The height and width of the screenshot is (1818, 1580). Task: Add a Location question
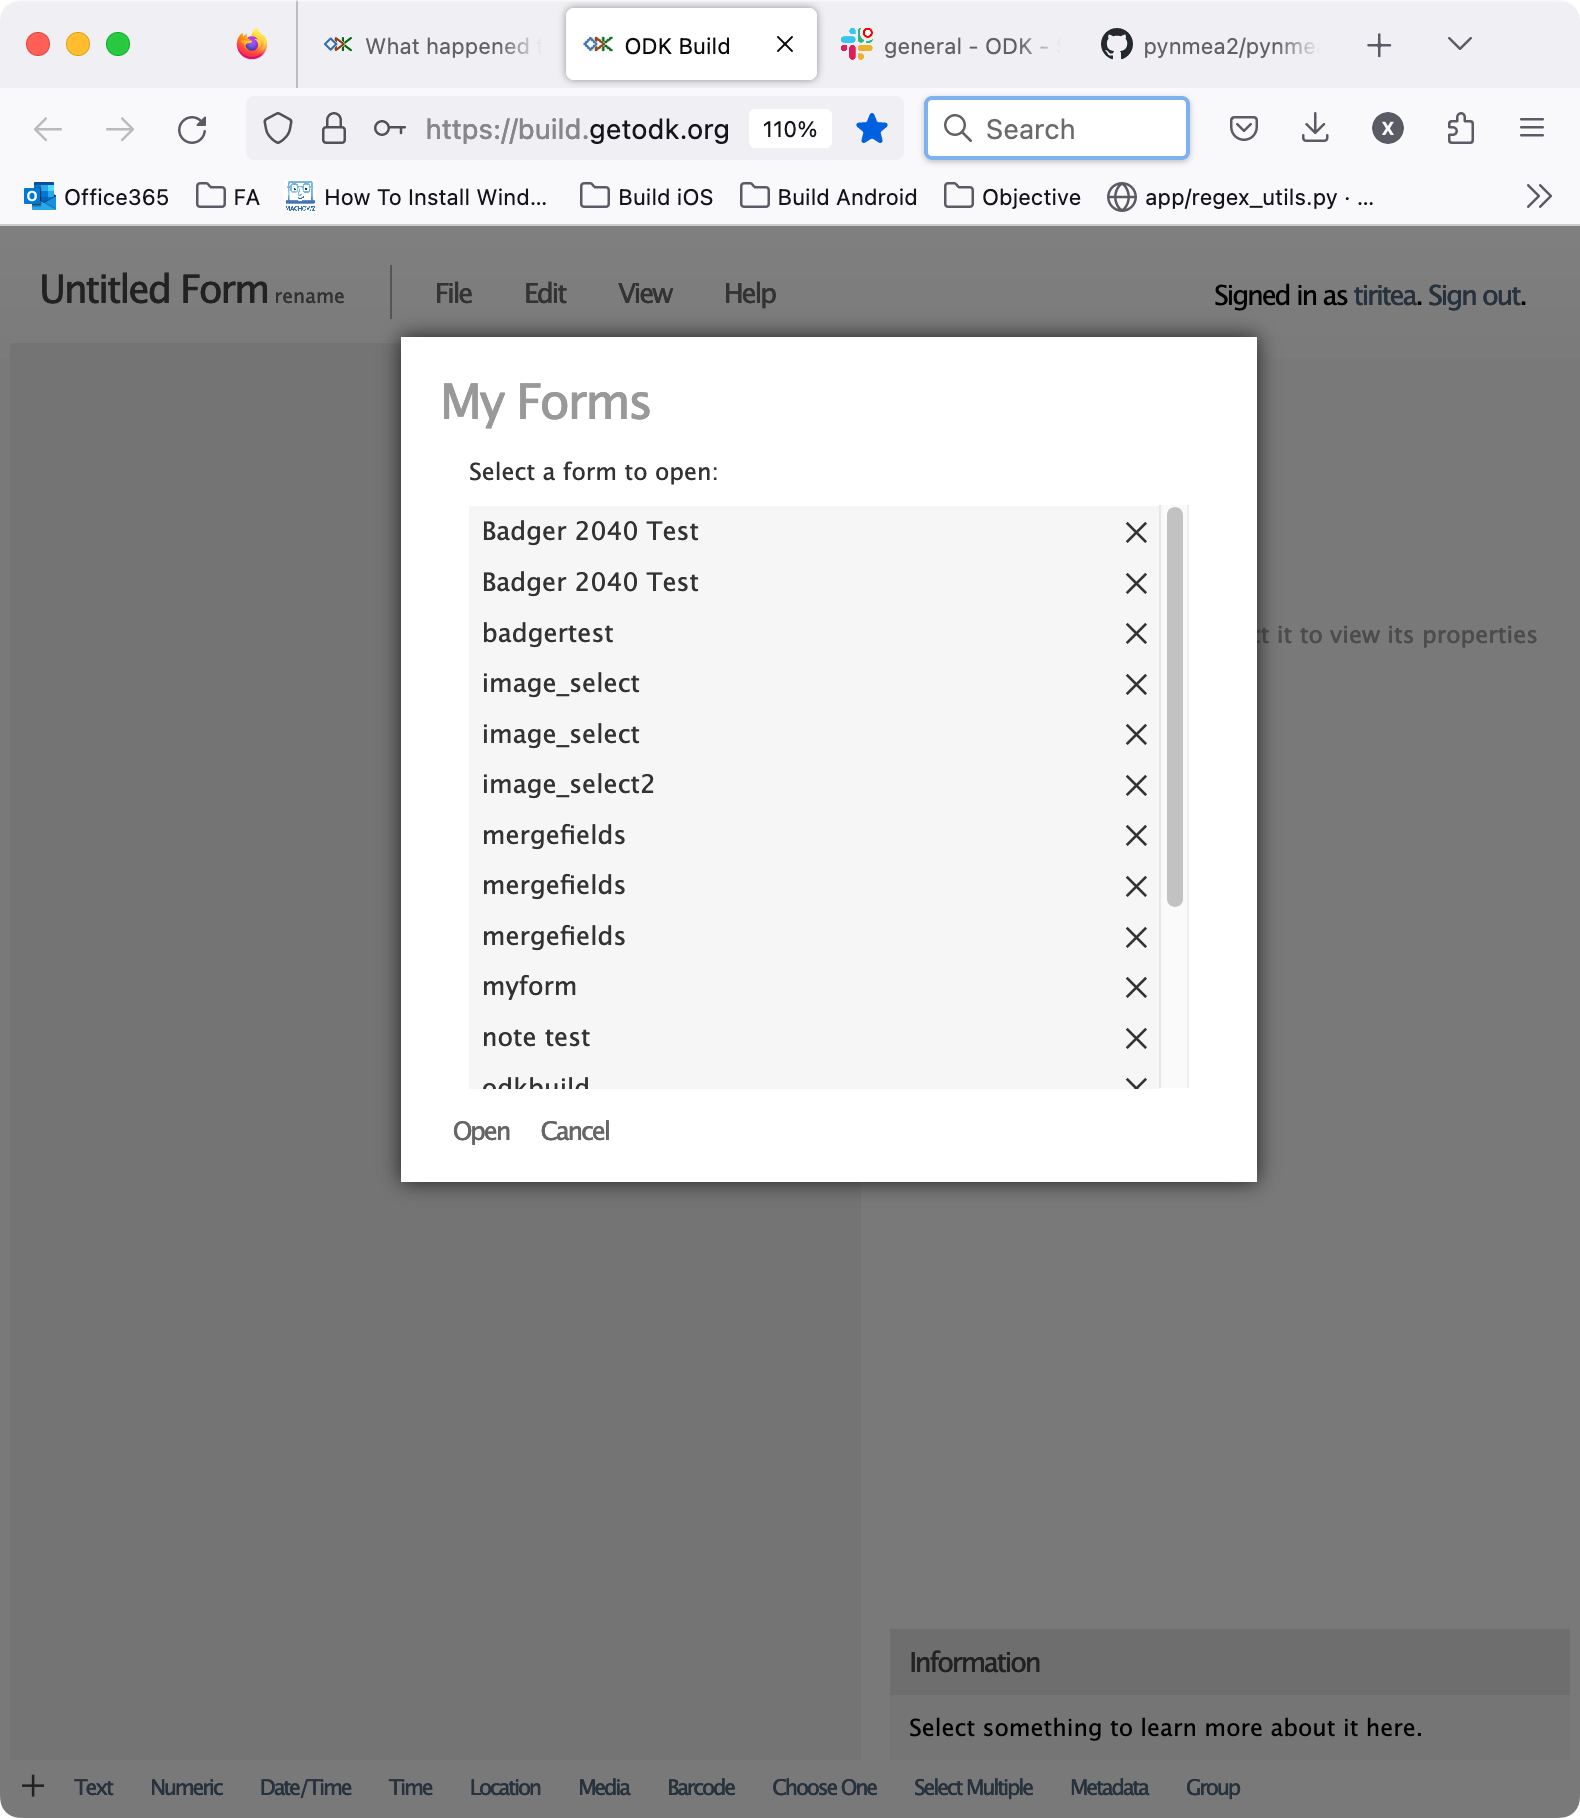pyautogui.click(x=505, y=1787)
